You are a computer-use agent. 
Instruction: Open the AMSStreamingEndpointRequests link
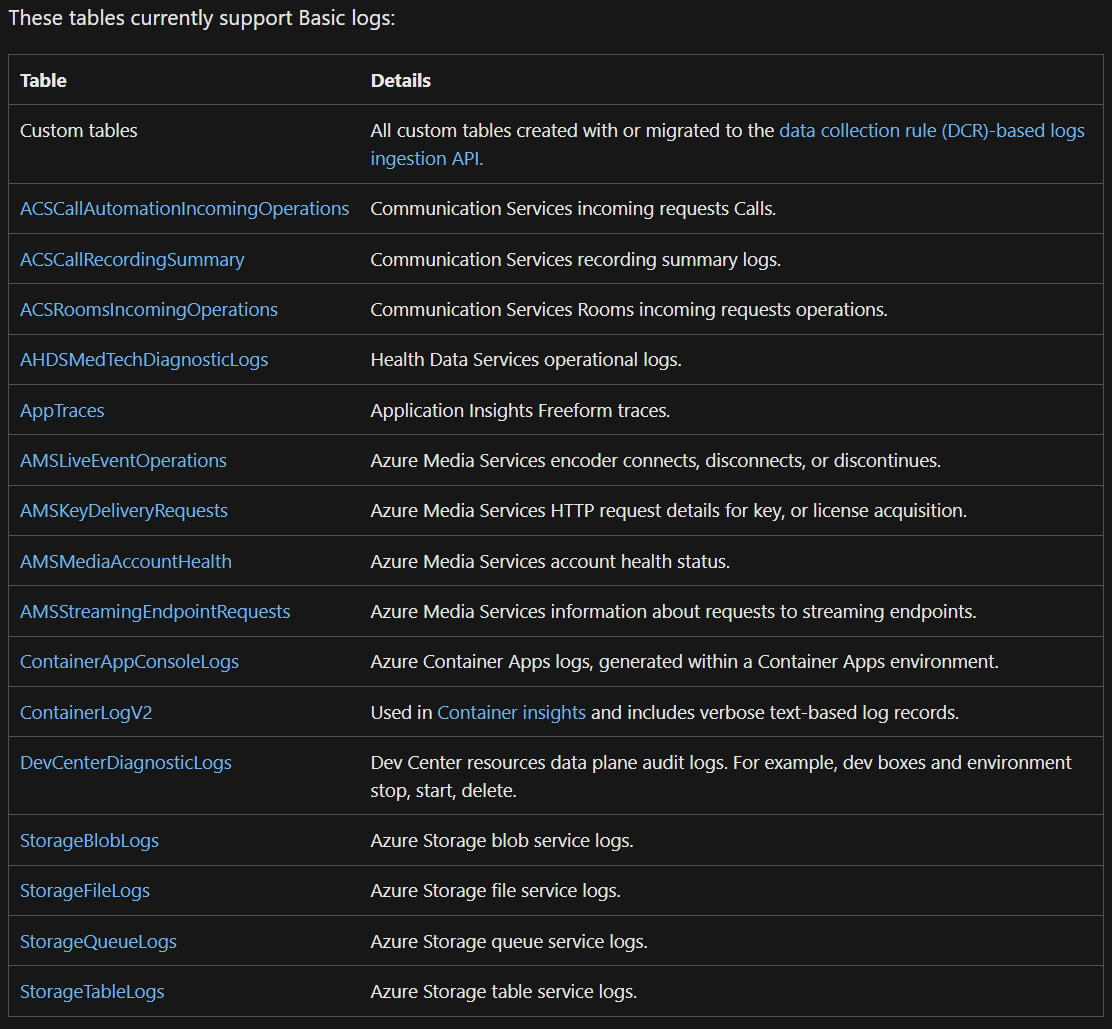point(155,612)
